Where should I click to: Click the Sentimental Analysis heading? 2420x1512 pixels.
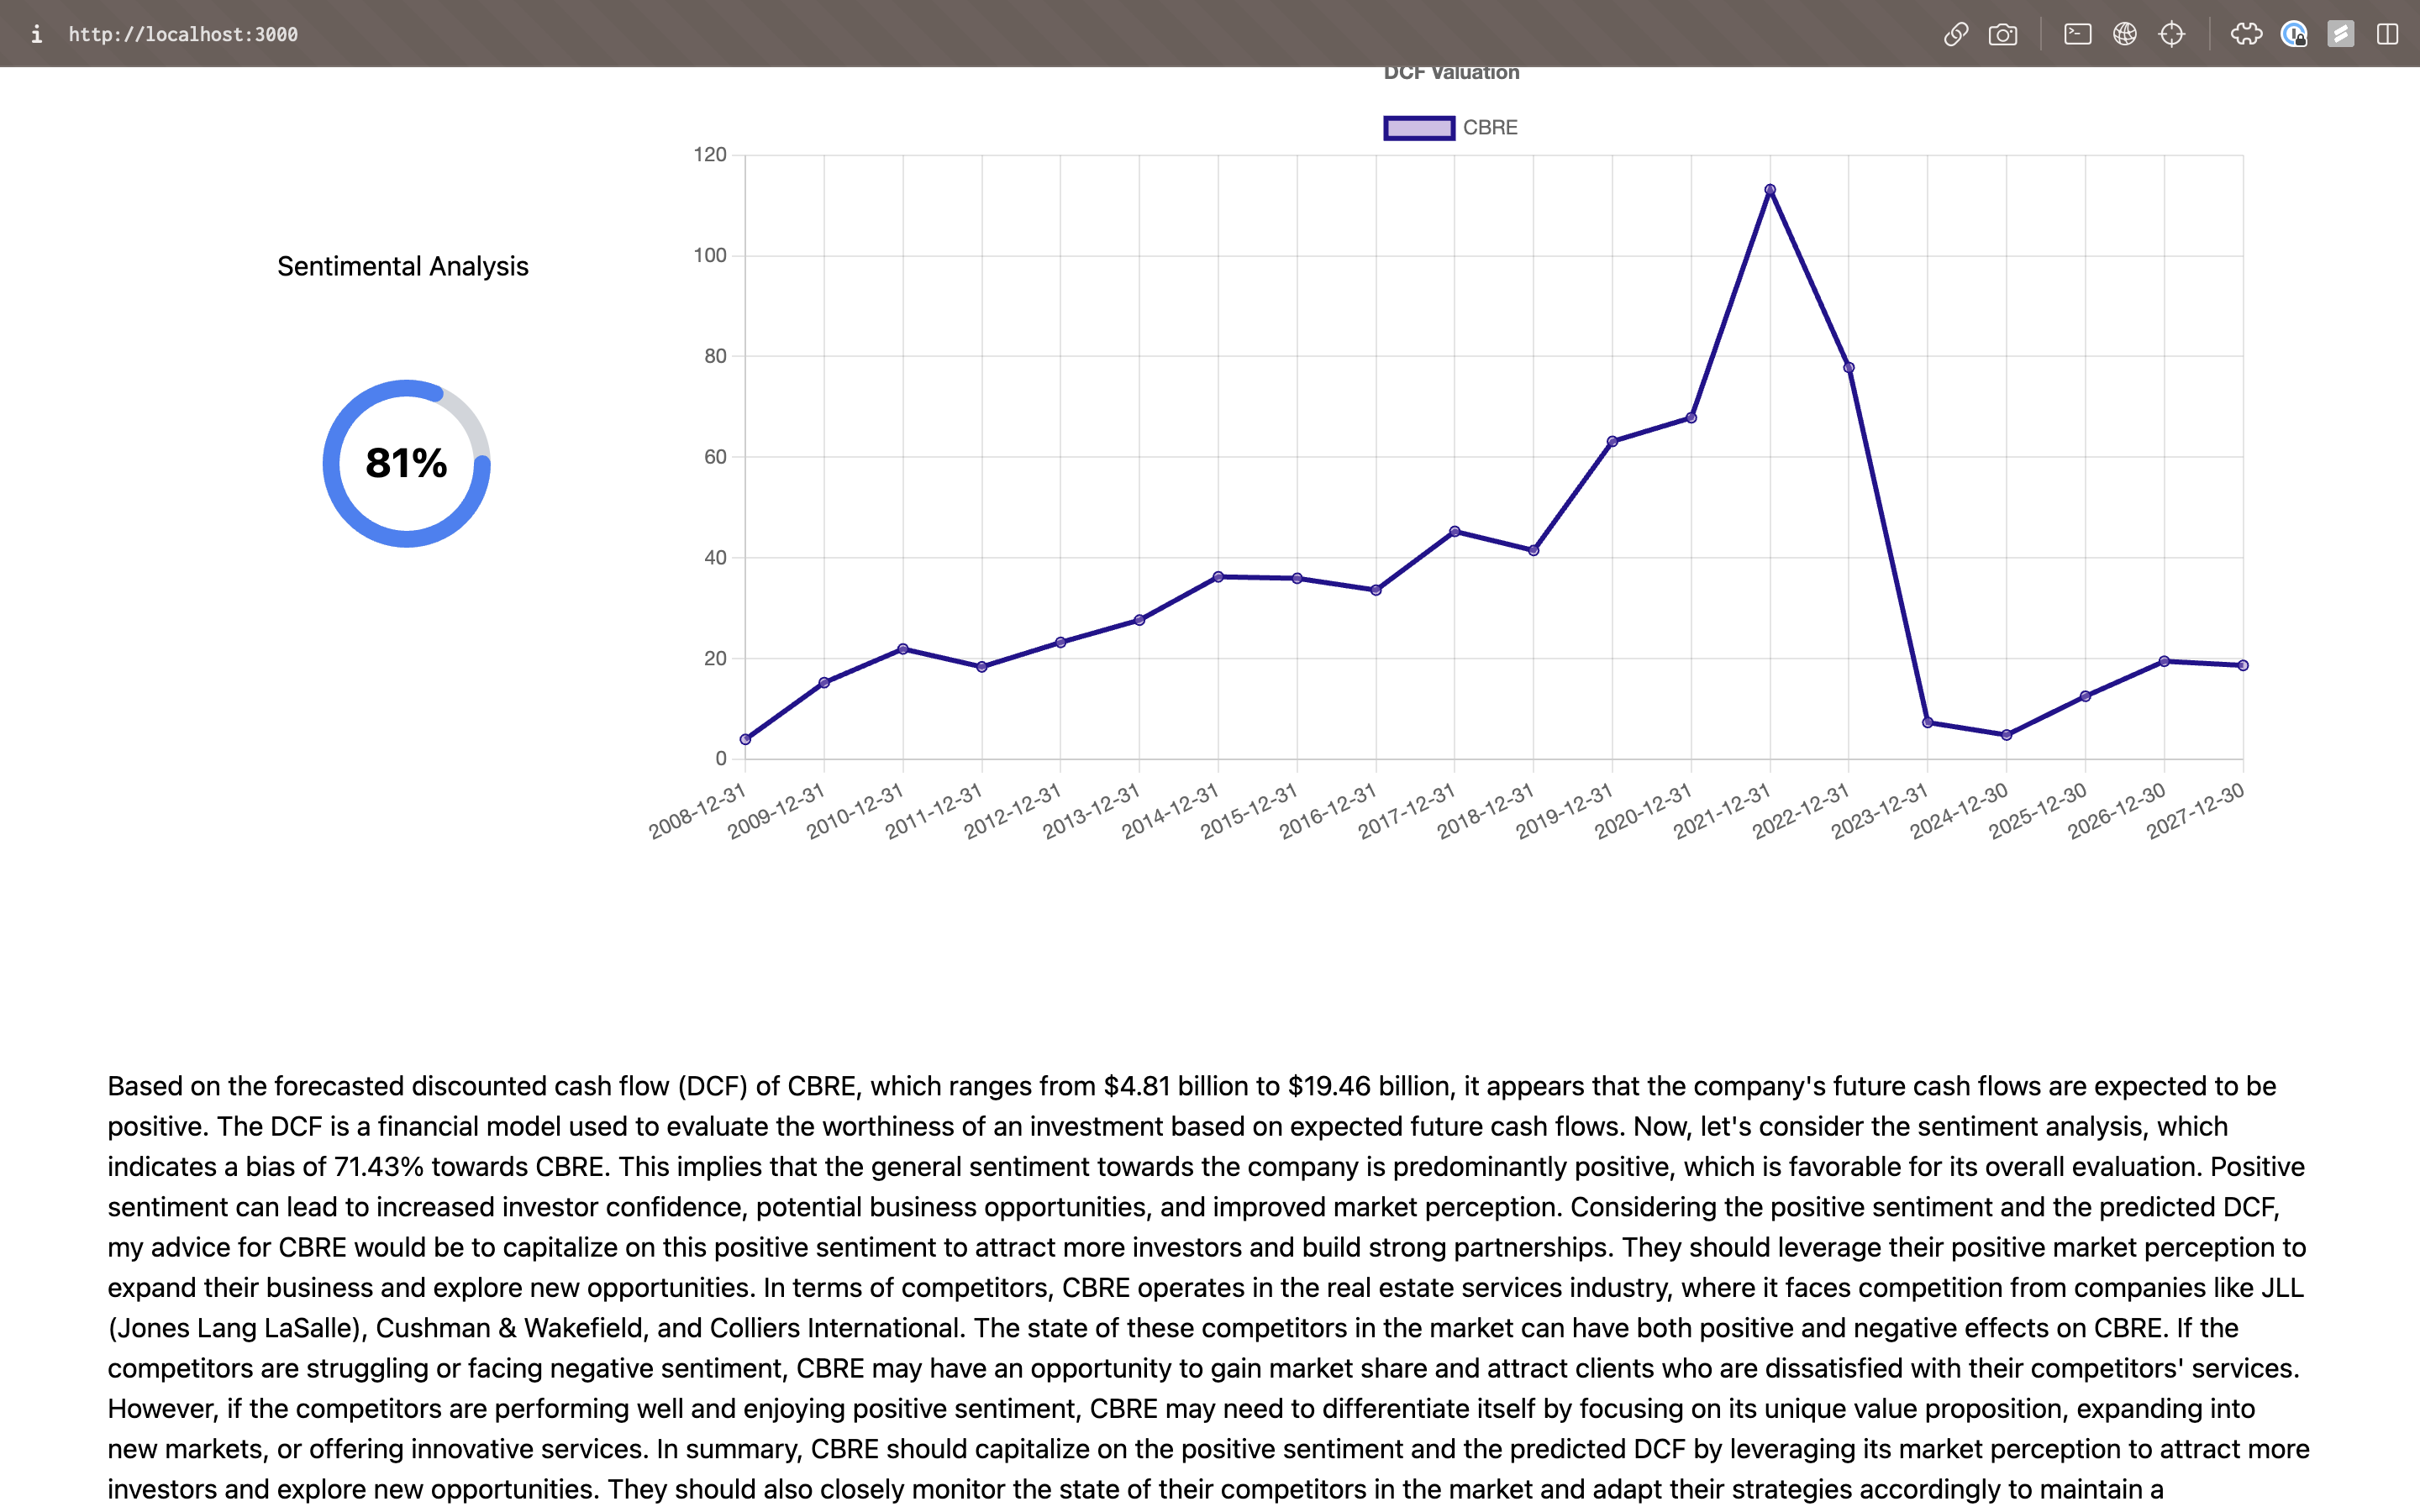402,266
